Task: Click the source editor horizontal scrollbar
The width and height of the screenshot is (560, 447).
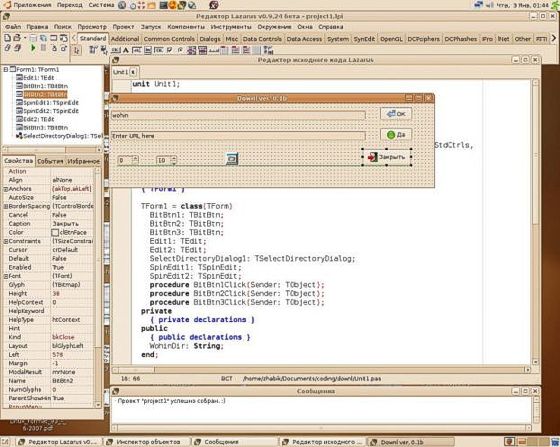Action: tap(320, 370)
